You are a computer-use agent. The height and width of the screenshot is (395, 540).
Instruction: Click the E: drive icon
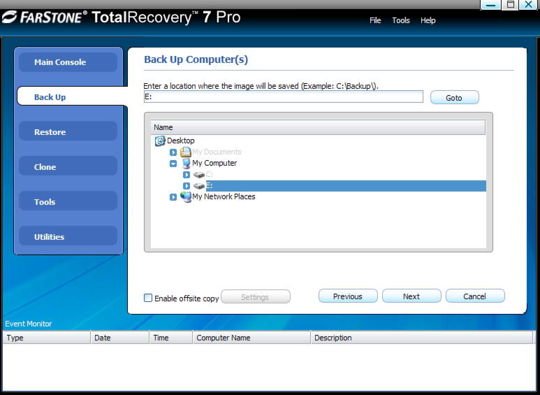(199, 186)
